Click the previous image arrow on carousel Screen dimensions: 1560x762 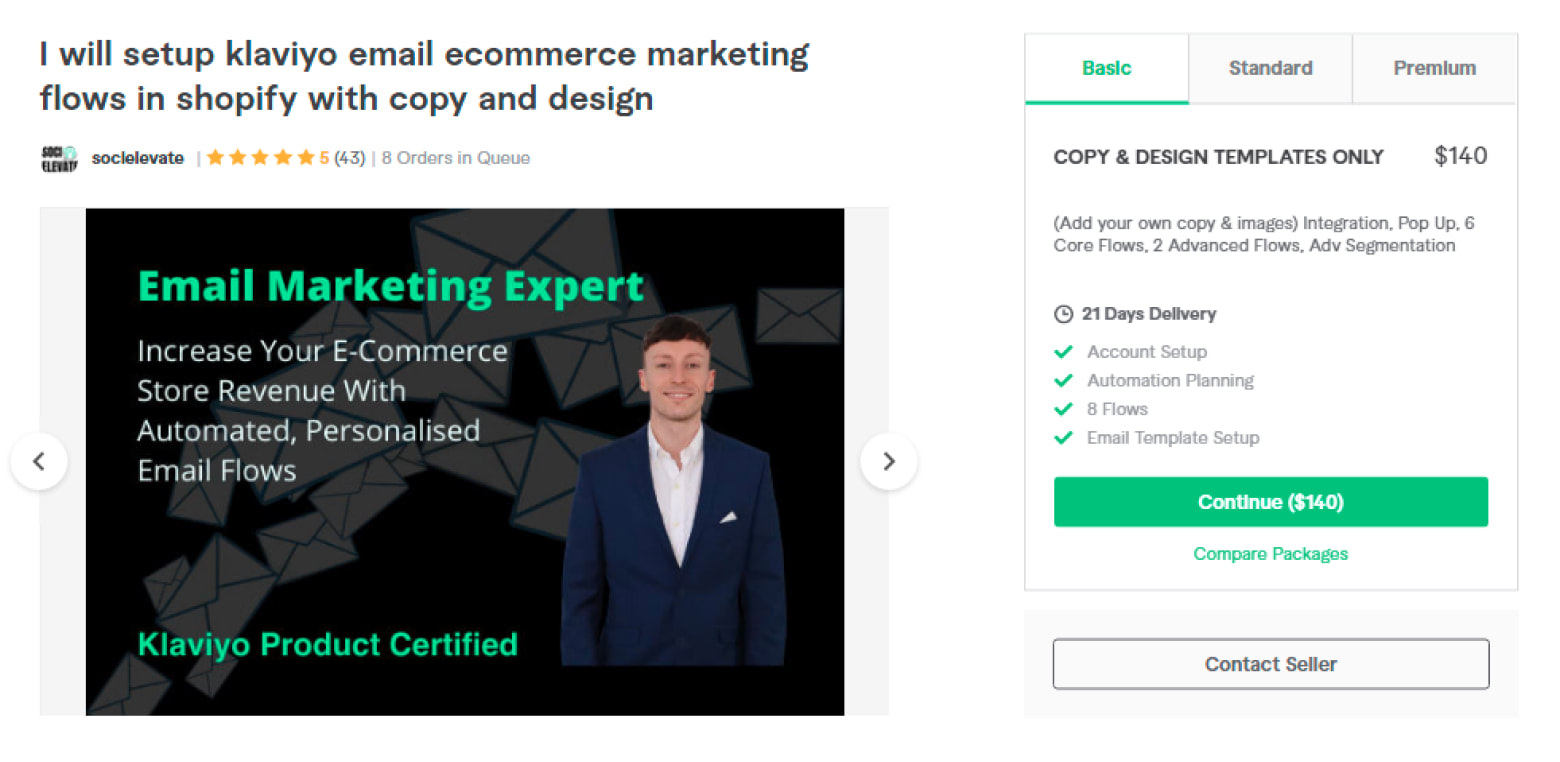point(39,461)
